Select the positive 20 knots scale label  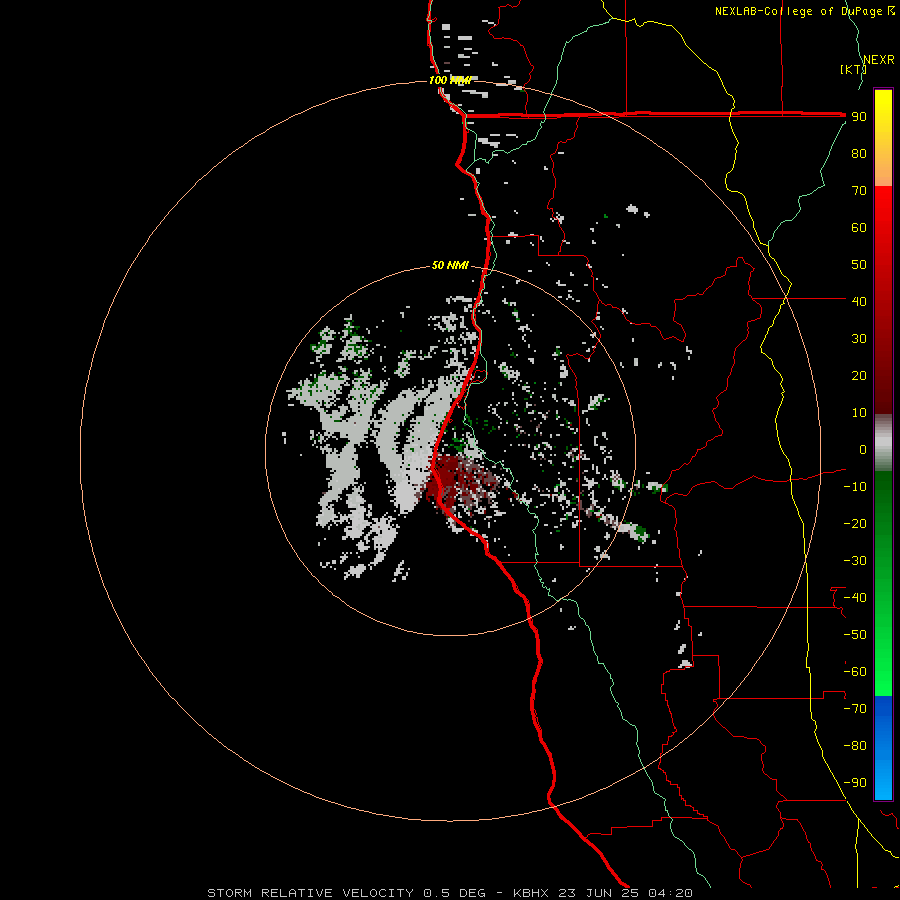pos(859,375)
